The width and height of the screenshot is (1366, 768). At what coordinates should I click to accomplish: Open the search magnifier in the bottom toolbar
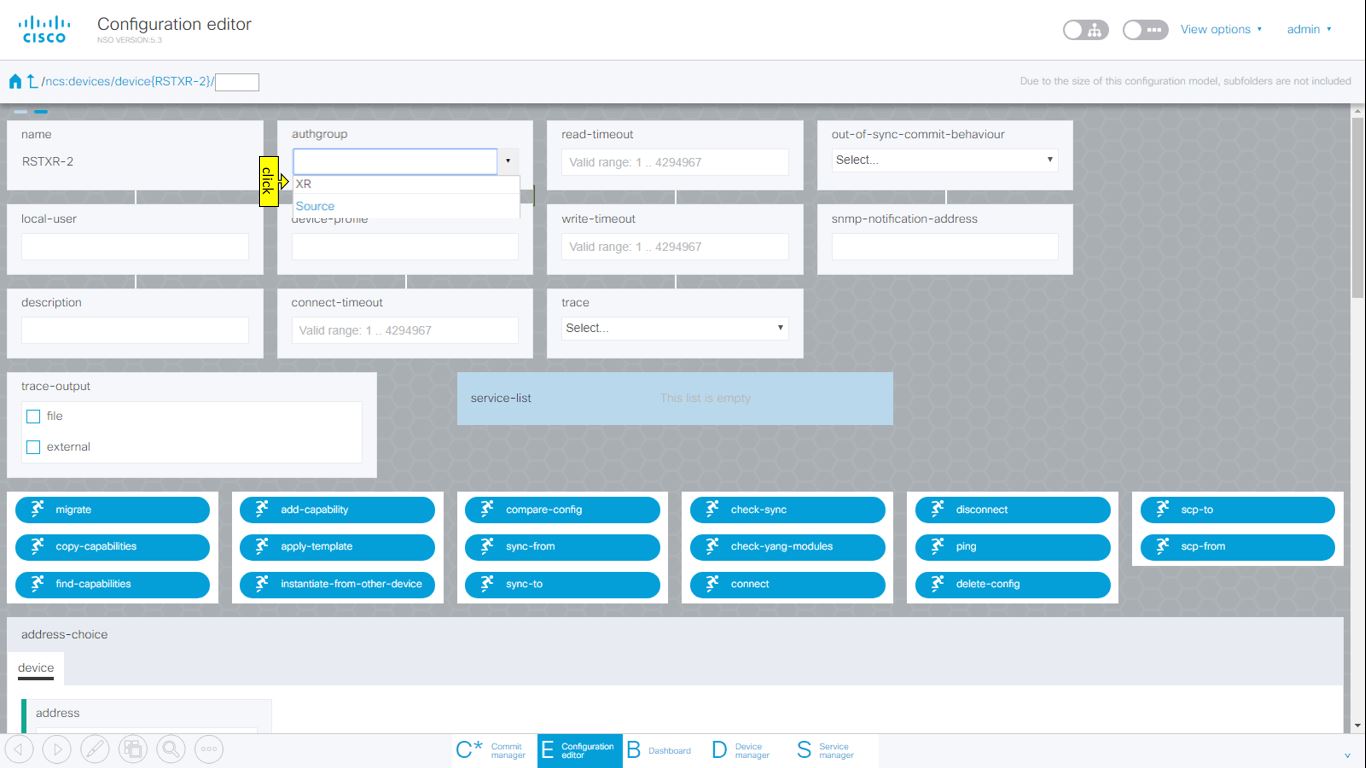(x=170, y=748)
